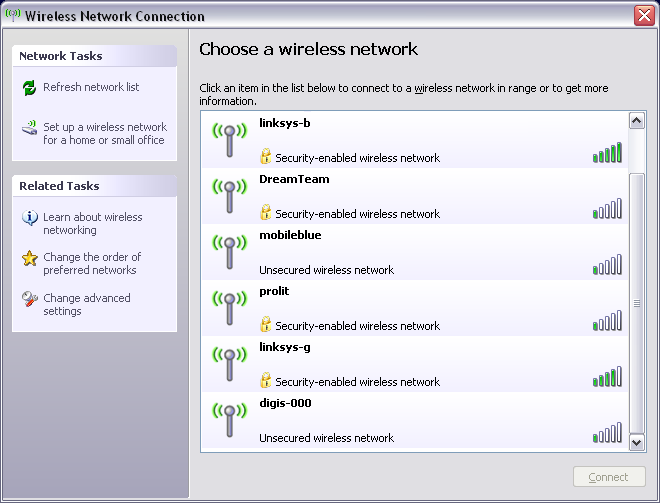The image size is (660, 503).
Task: Open Refresh network list link
Action: pos(91,88)
